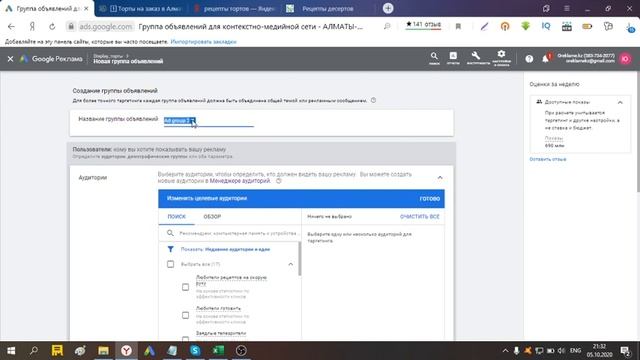
Task: Open File Explorer from the taskbar
Action: click(x=103, y=351)
